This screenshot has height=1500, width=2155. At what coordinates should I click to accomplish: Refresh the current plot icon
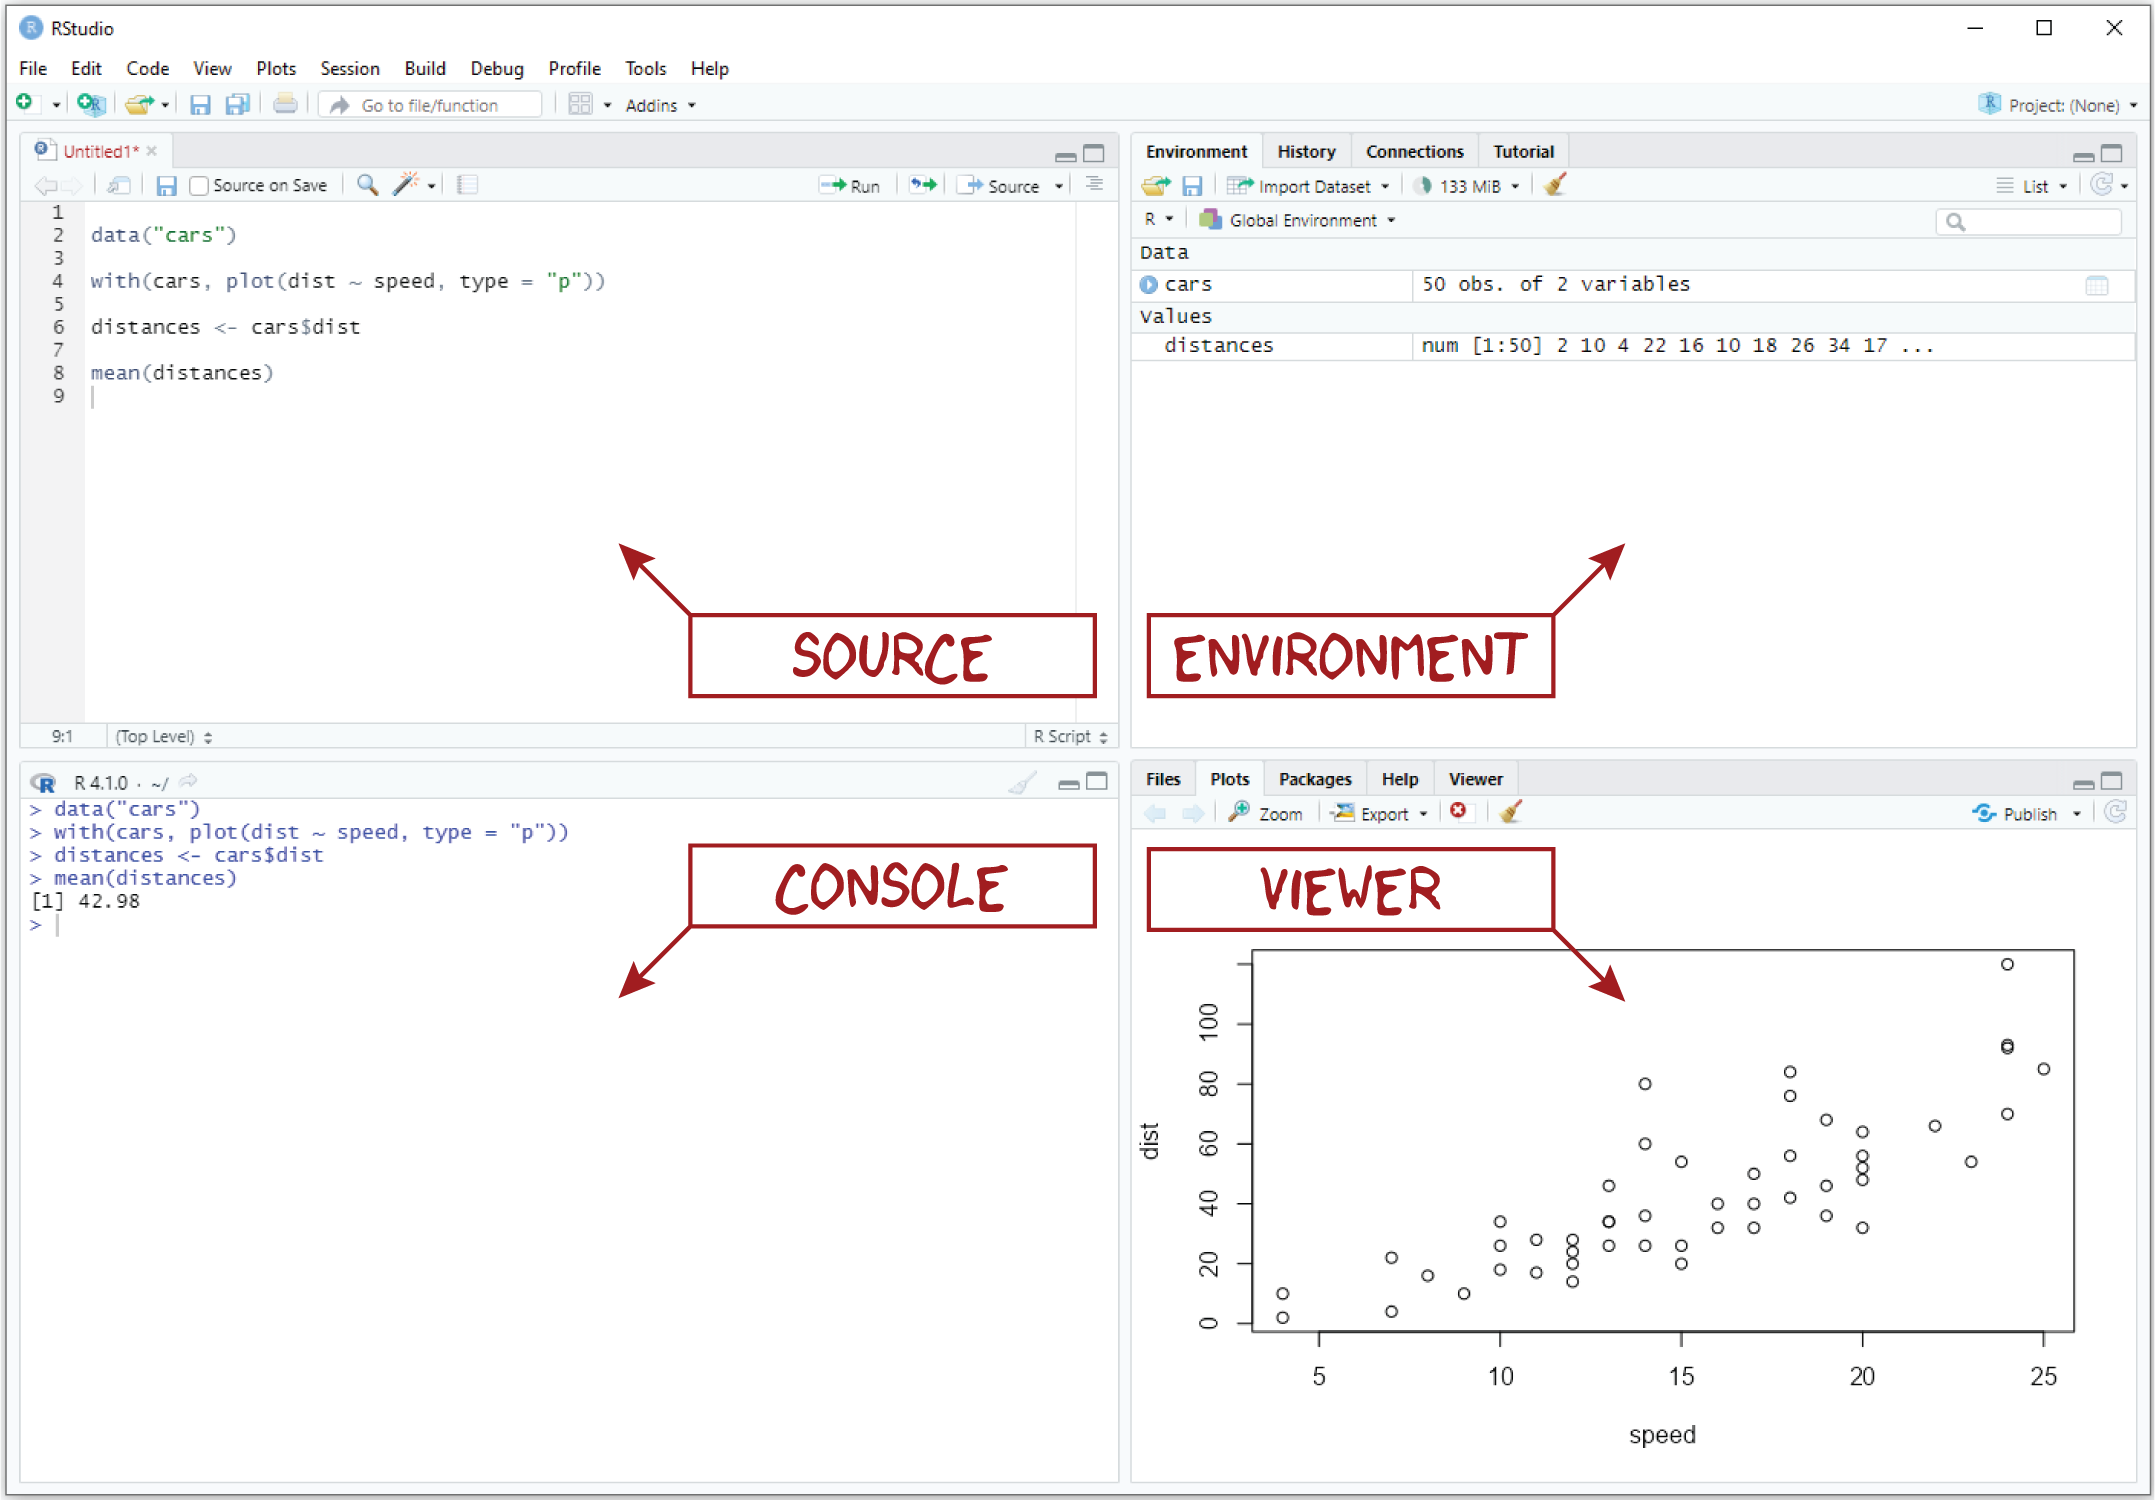tap(2116, 812)
